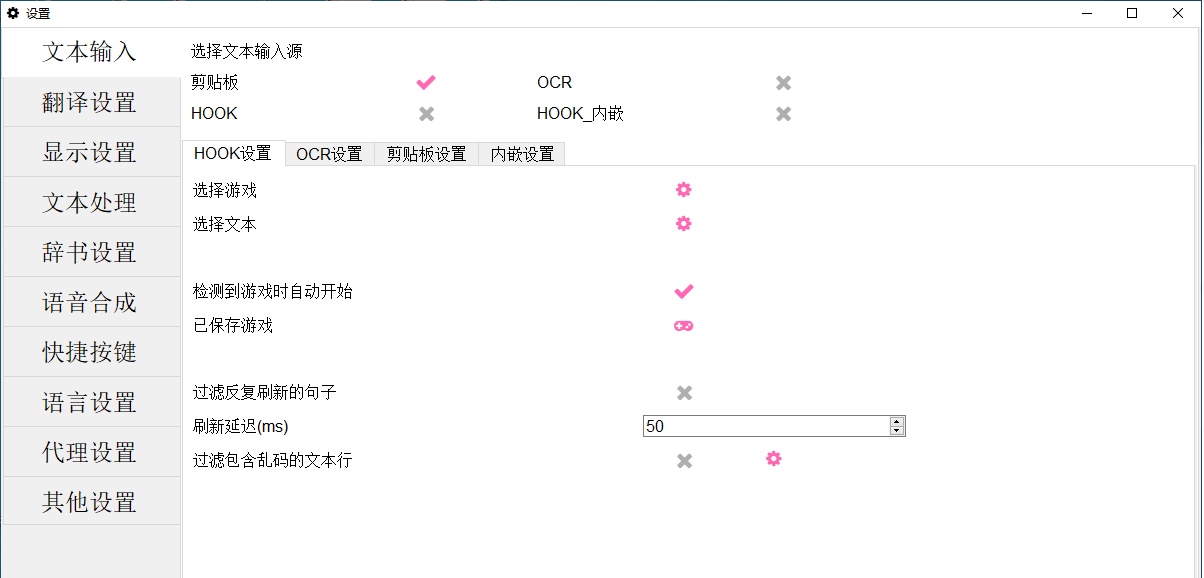Screen dimensions: 1204x578
Task: Enable HOOK input source
Action: (x=425, y=113)
